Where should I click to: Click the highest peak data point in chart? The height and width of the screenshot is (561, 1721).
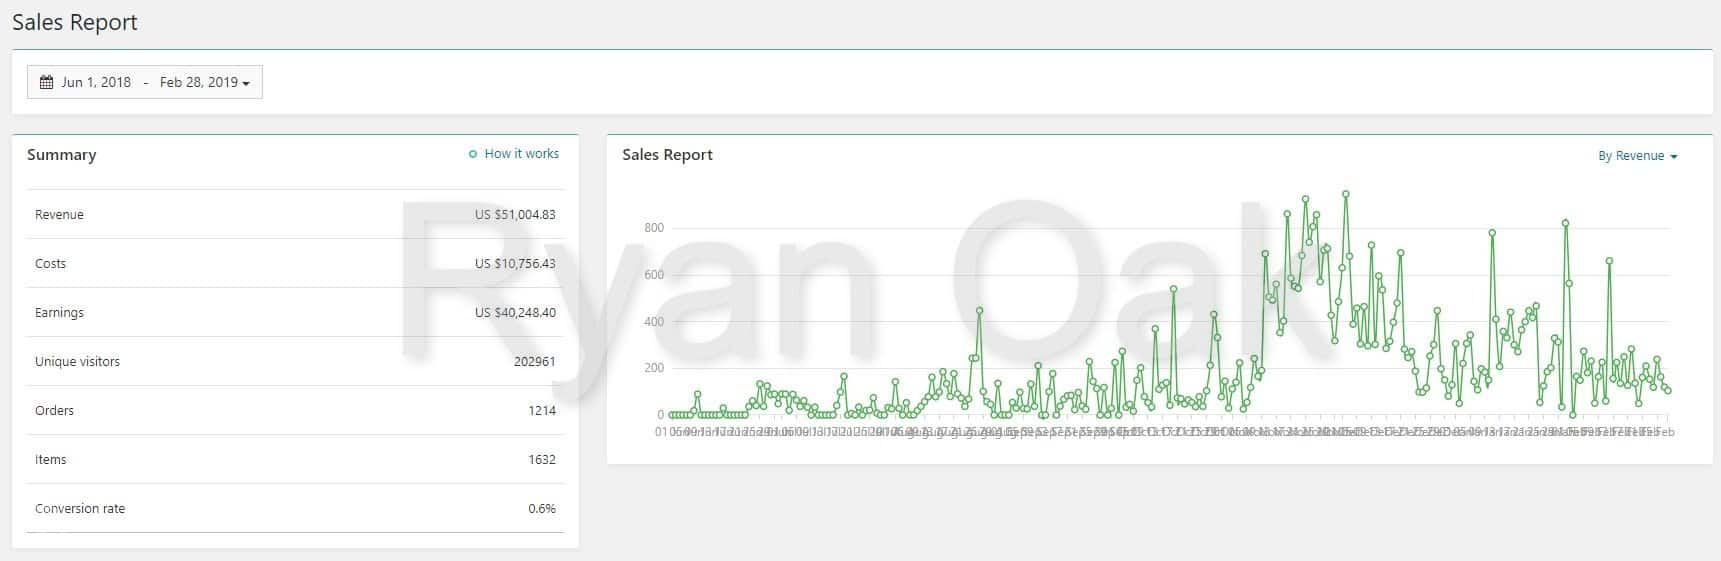coord(1346,194)
